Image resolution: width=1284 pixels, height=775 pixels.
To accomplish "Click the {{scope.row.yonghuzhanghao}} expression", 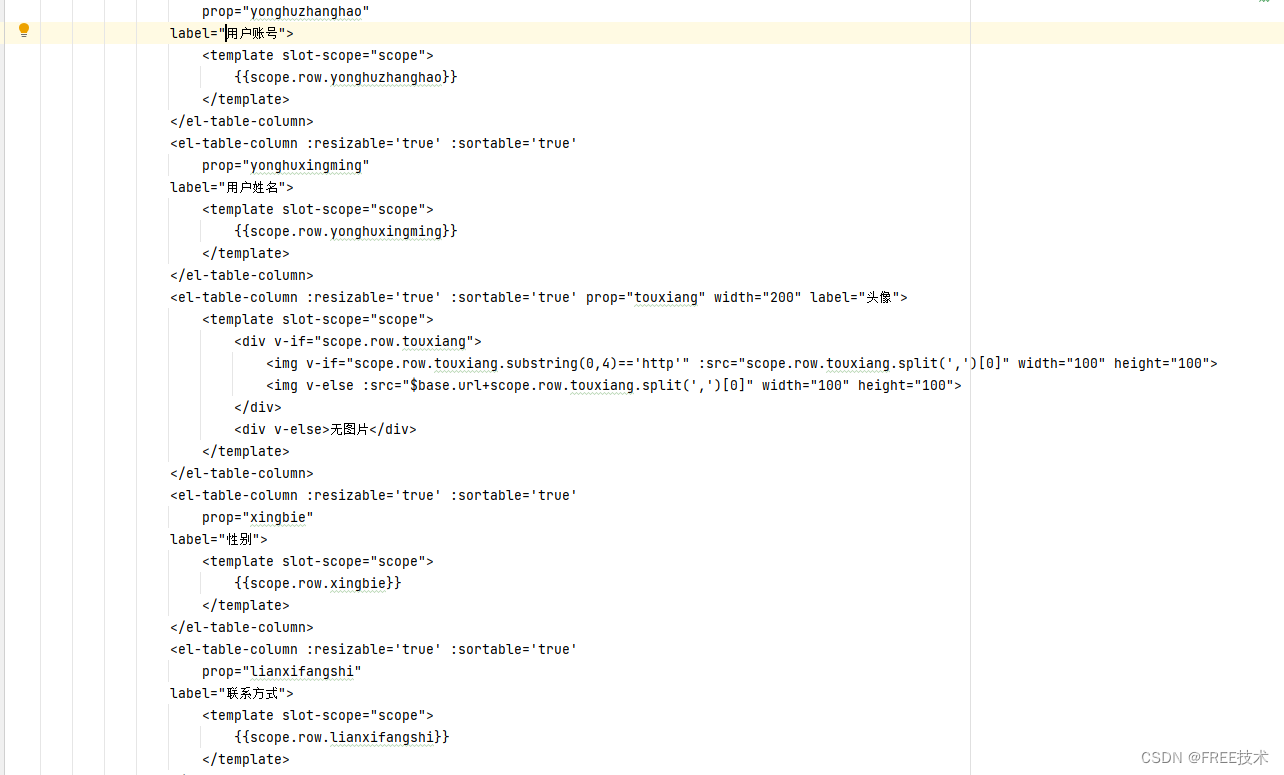I will (346, 77).
